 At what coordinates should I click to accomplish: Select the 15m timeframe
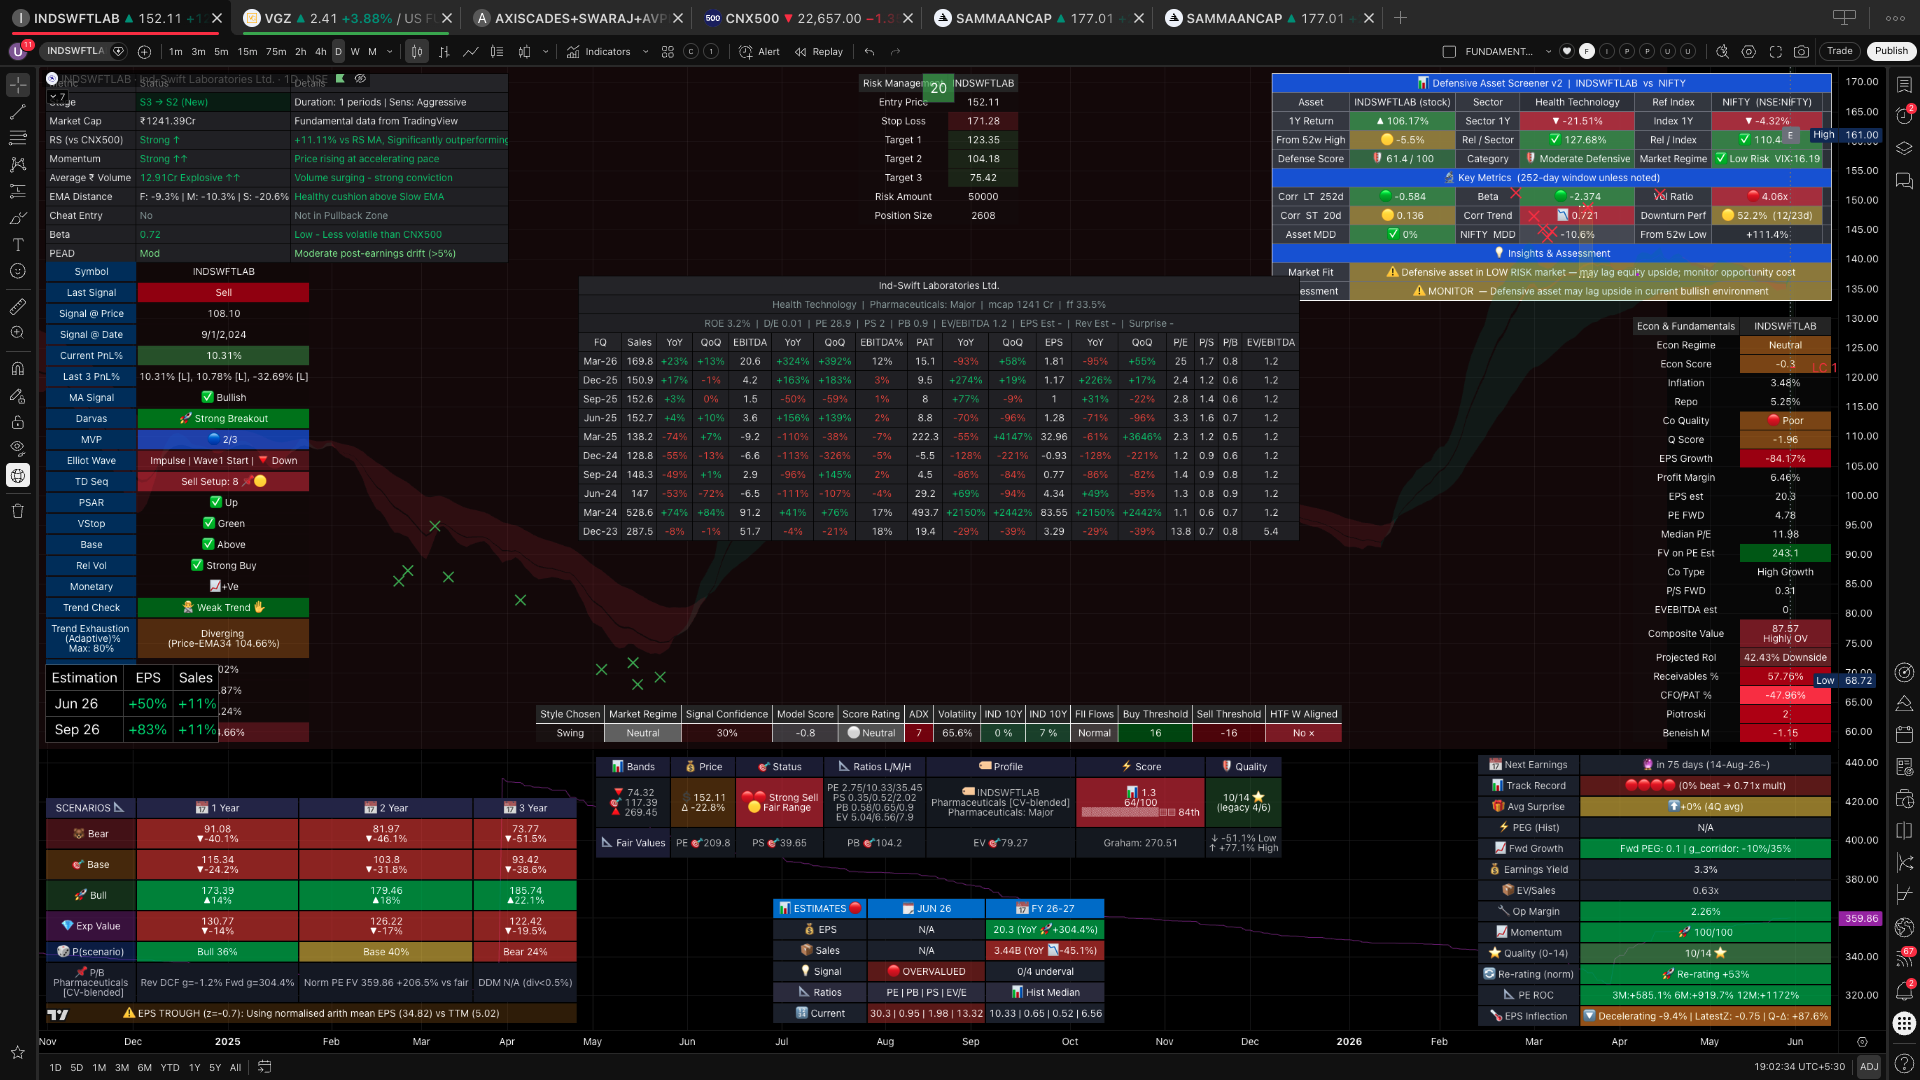pos(247,51)
